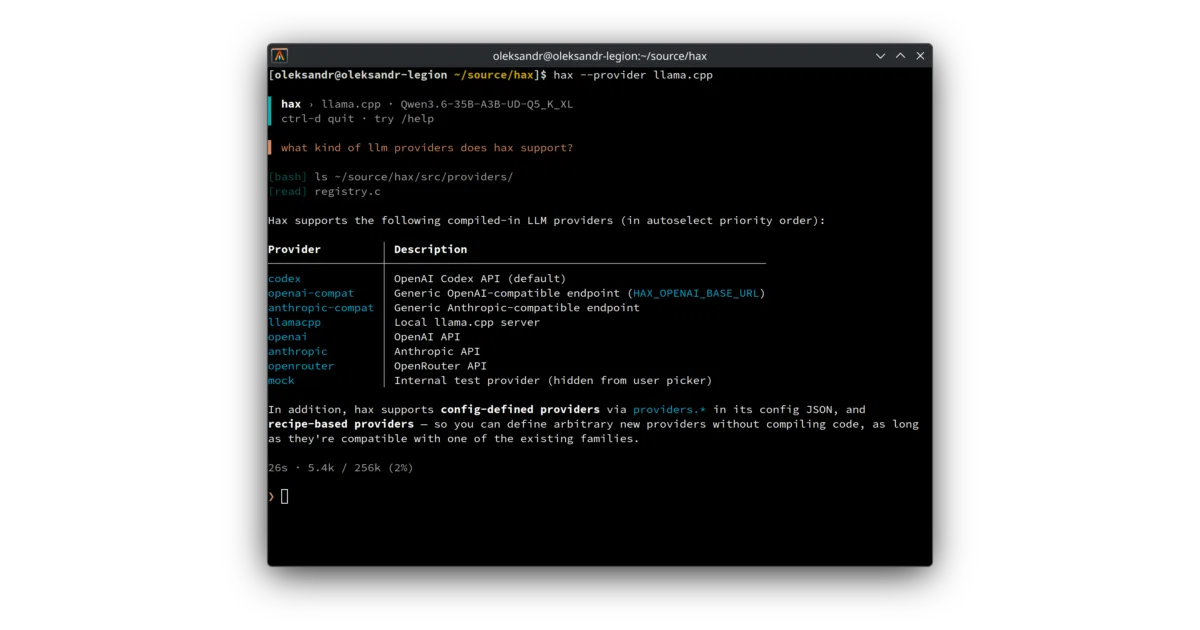Maximize the terminal window

pos(901,56)
